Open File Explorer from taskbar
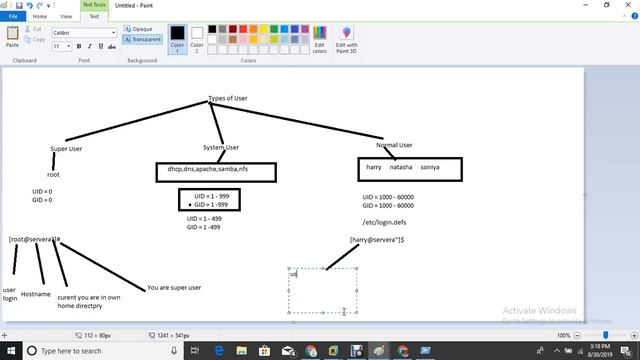The height and width of the screenshot is (360, 640). [x=242, y=351]
